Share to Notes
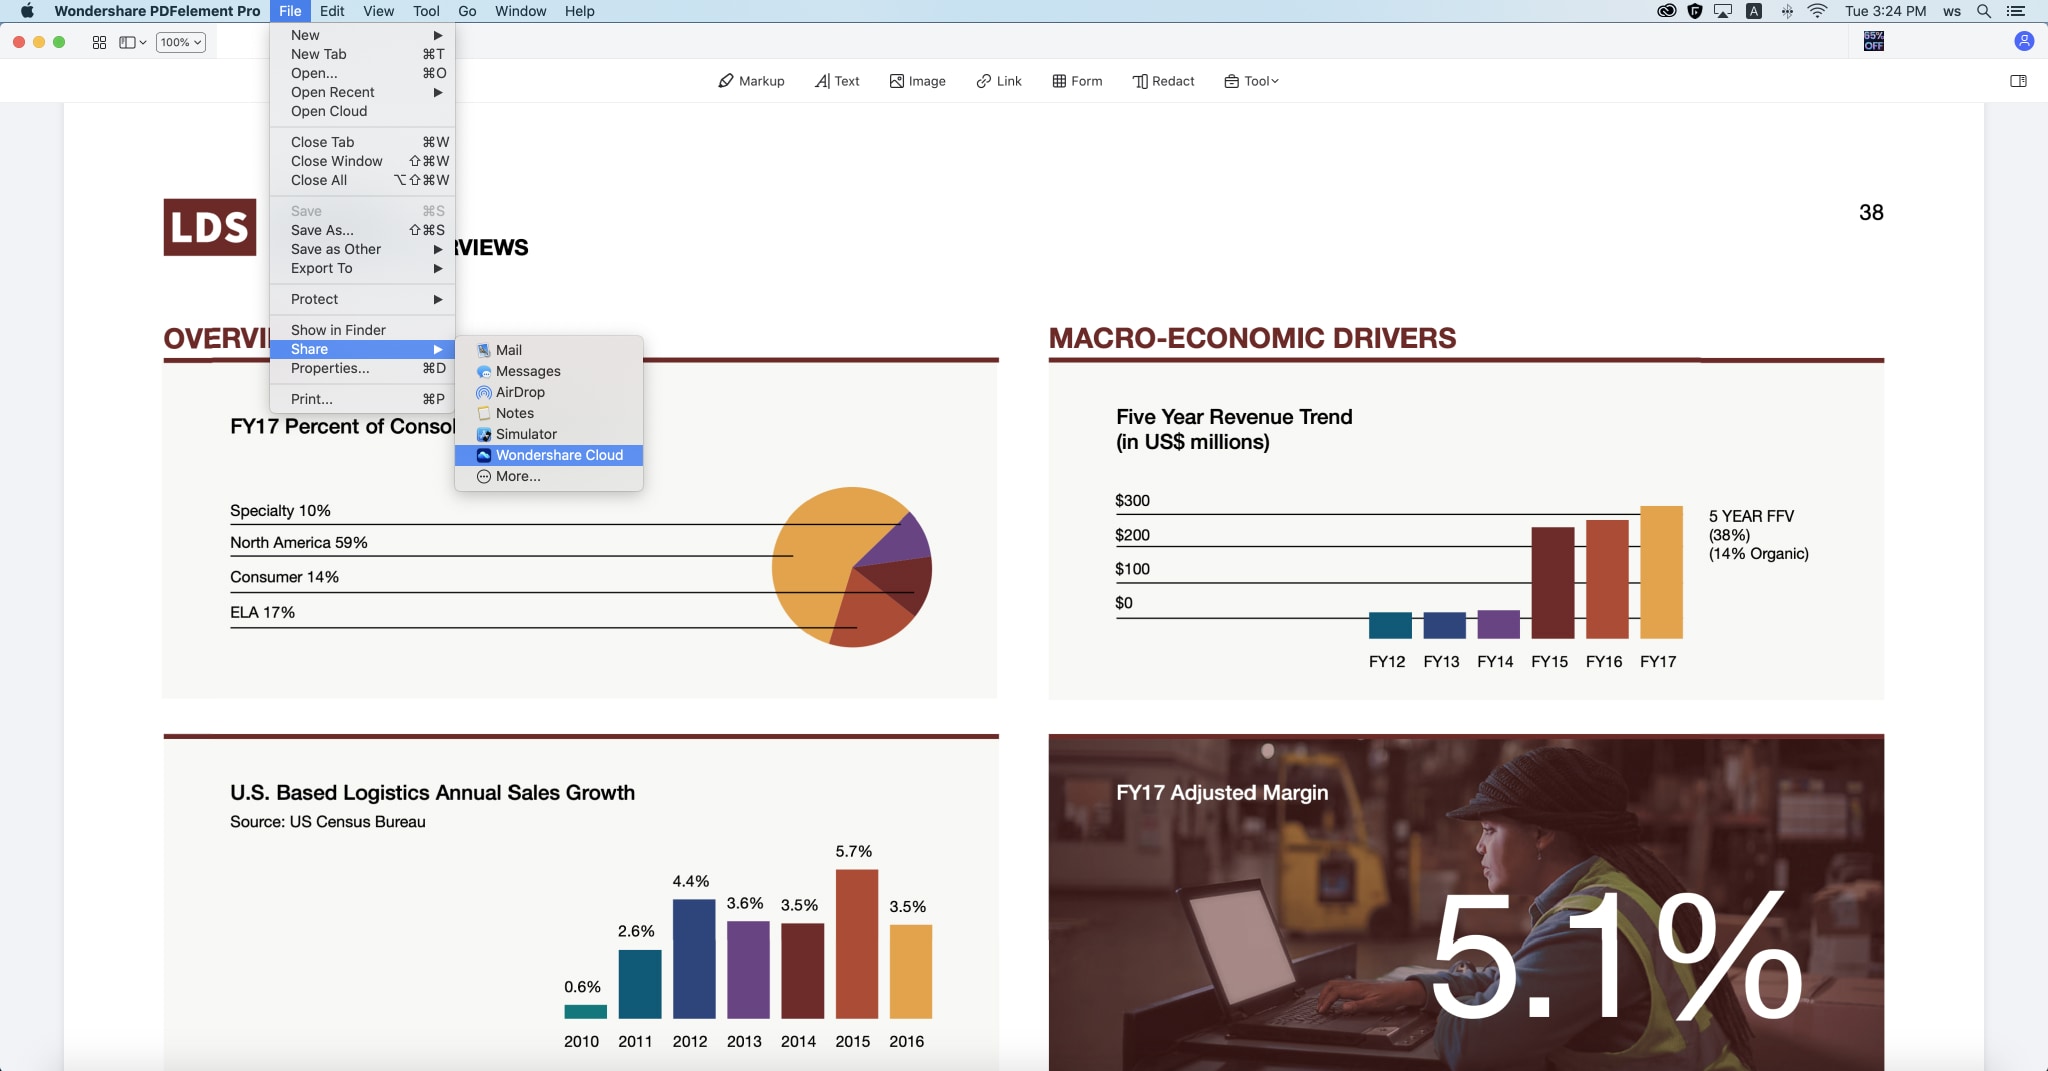 tap(549, 413)
